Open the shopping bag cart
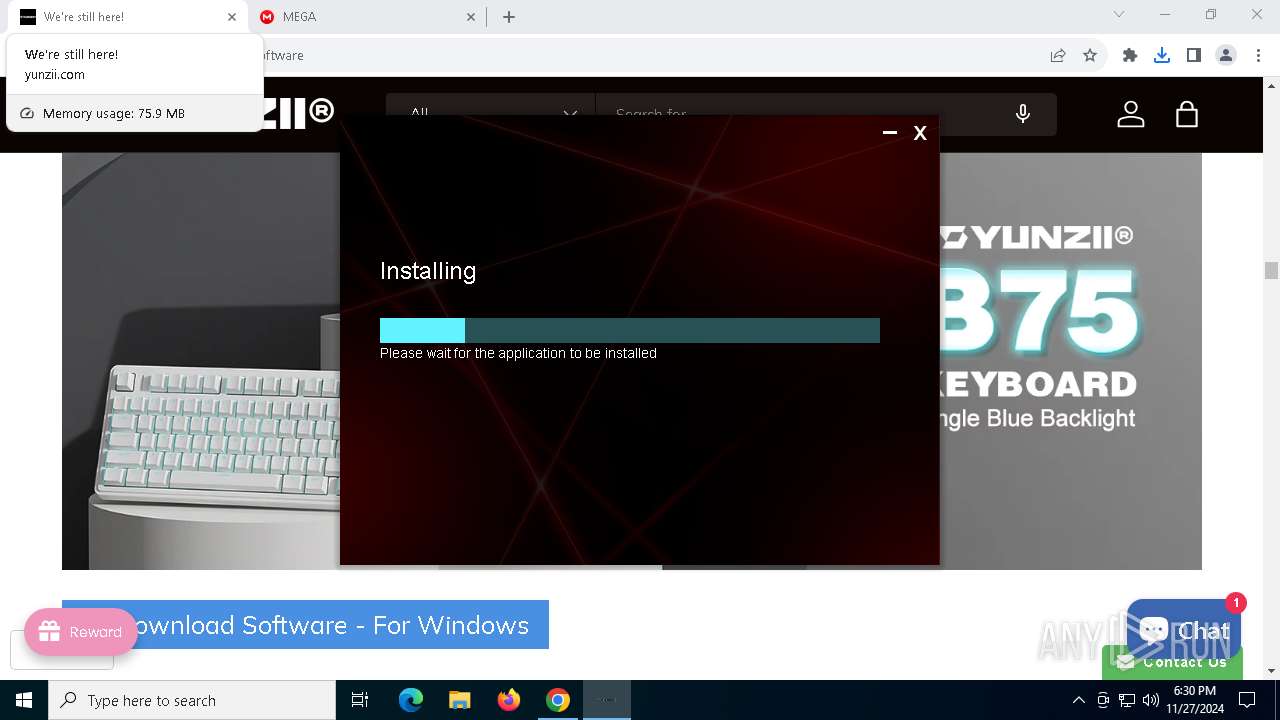The width and height of the screenshot is (1280, 720). [1187, 114]
